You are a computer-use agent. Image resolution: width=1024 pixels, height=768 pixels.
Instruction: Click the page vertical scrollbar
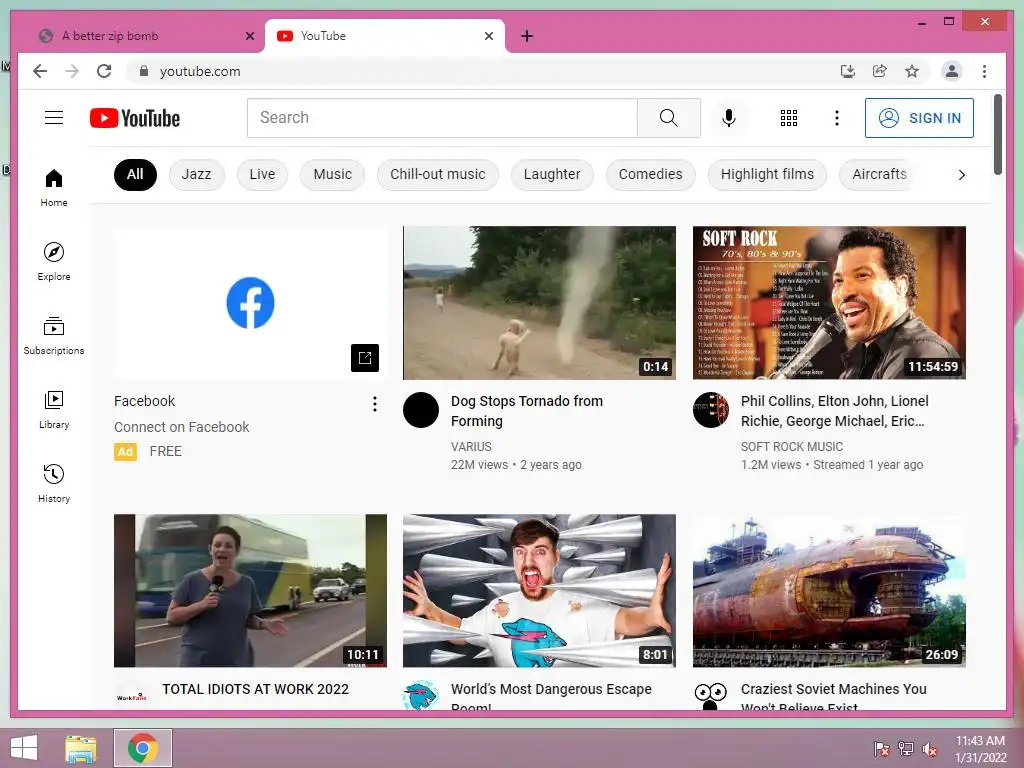tap(997, 135)
